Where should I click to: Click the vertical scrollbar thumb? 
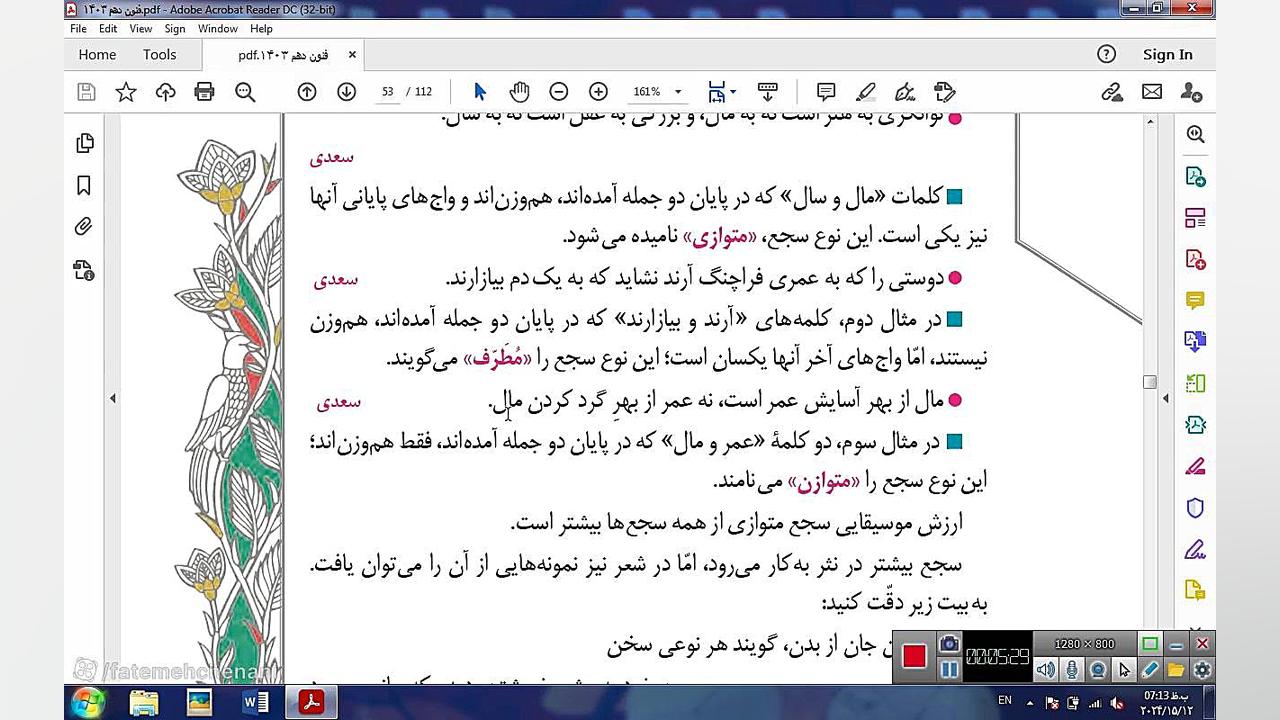pyautogui.click(x=1150, y=382)
